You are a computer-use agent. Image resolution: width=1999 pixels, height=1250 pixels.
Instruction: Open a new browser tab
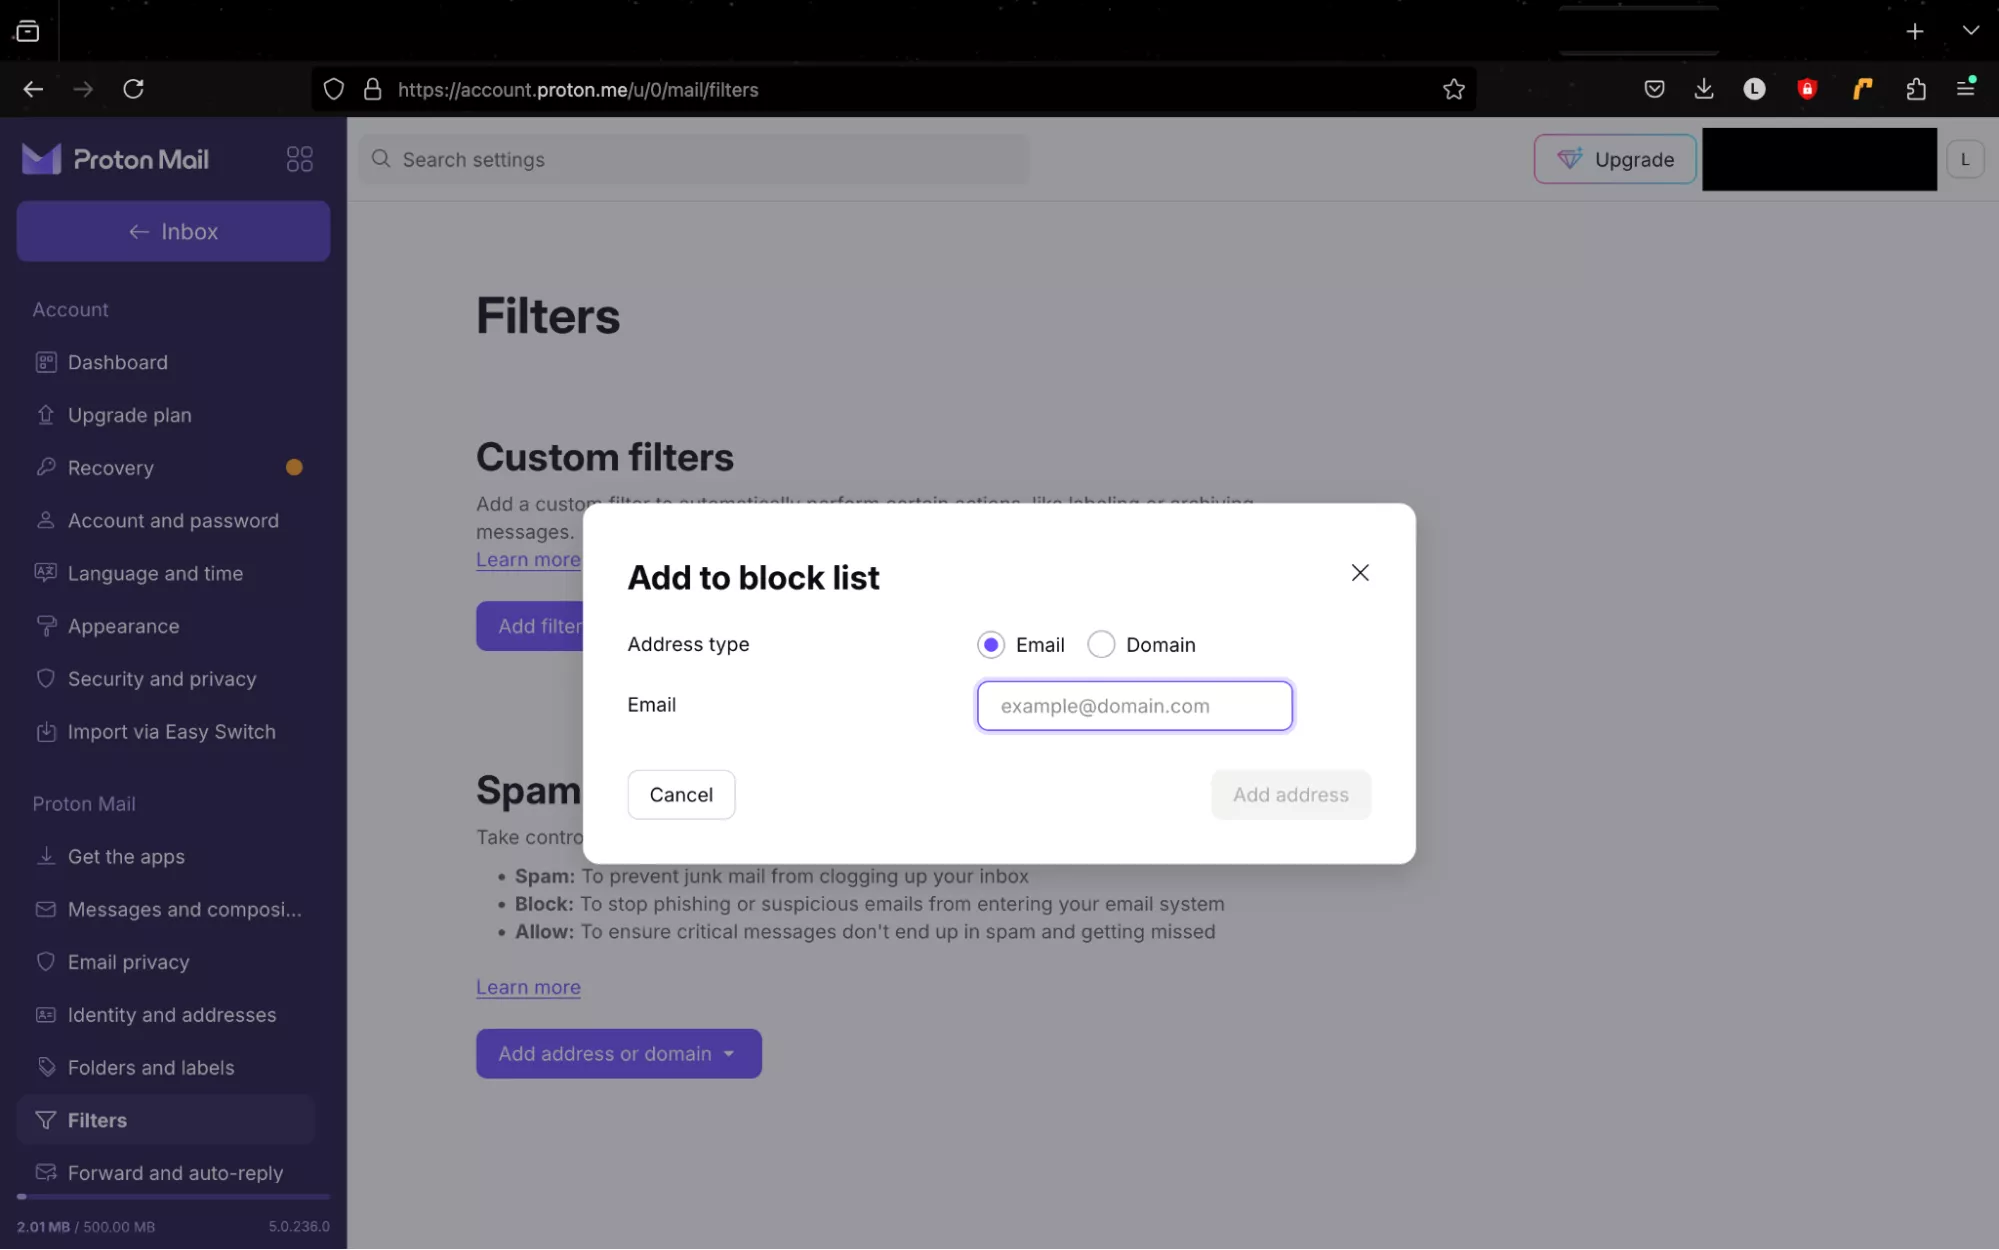[1914, 31]
